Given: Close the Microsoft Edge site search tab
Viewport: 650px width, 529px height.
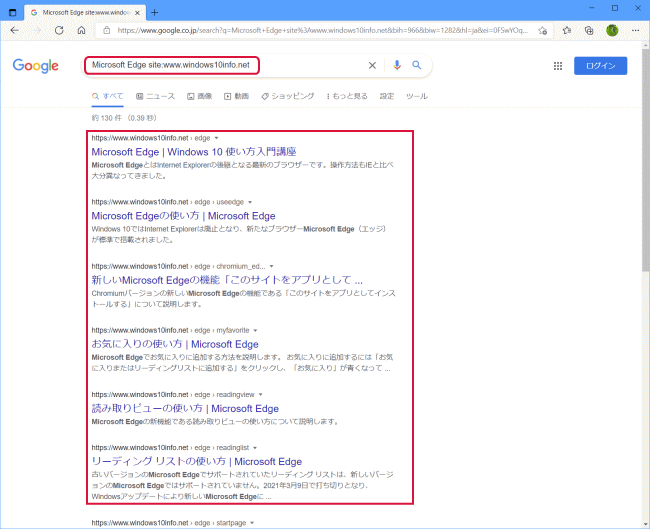Looking at the screenshot, I should click(137, 13).
